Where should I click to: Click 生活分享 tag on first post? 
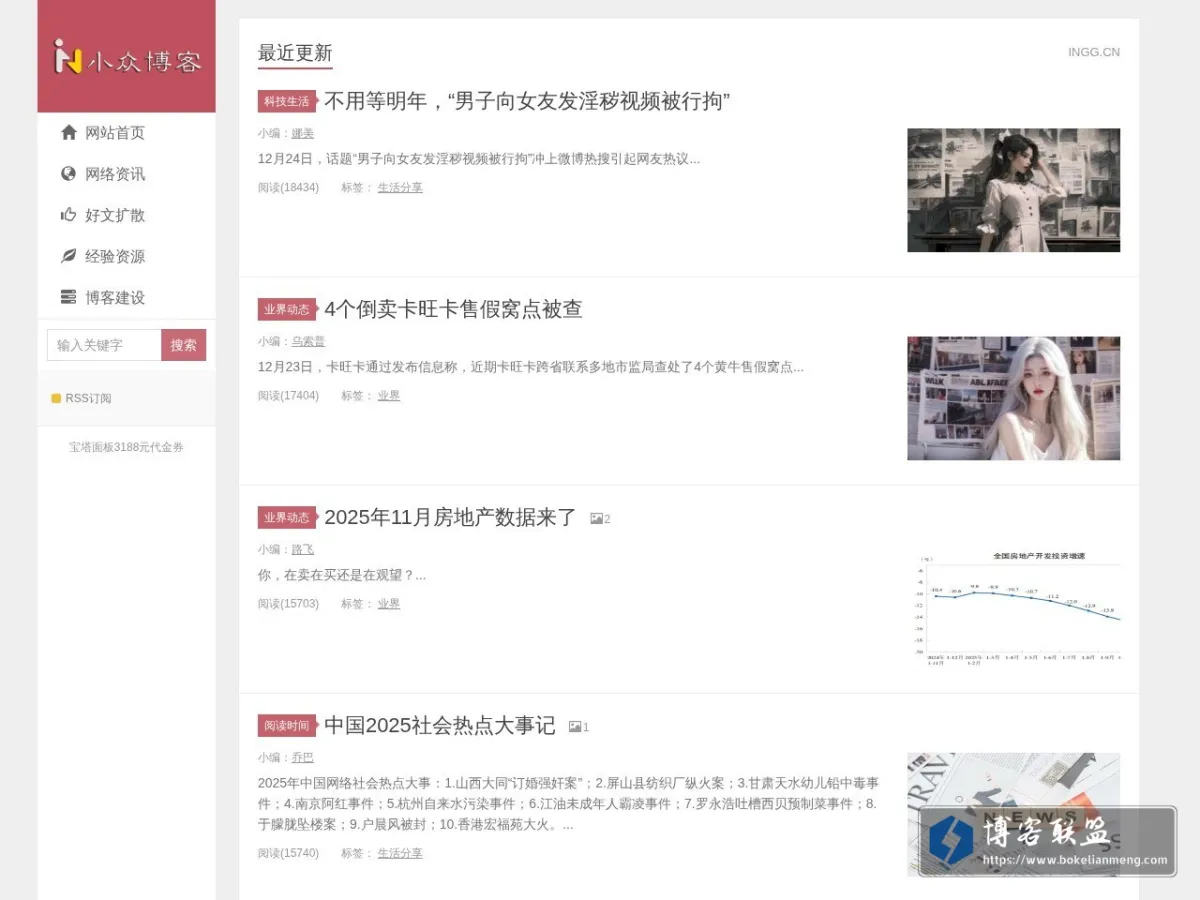[x=400, y=187]
